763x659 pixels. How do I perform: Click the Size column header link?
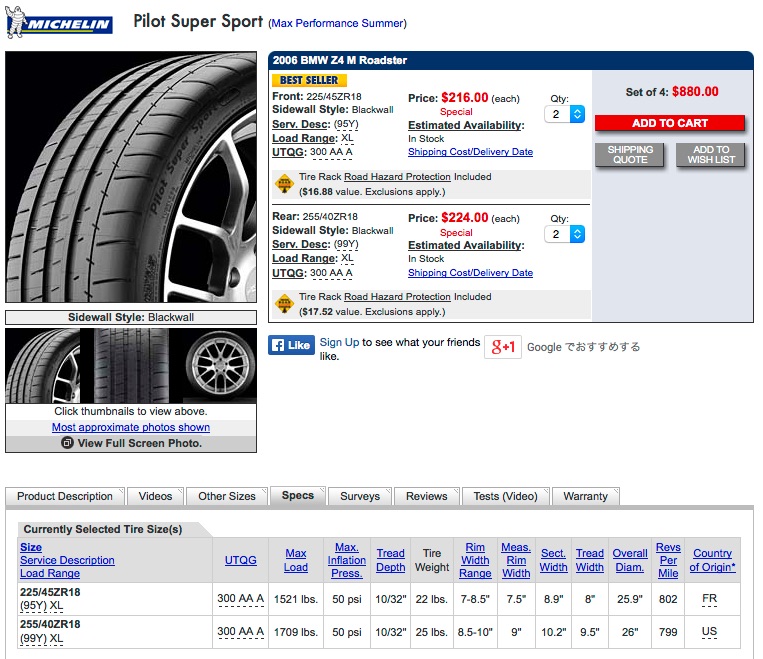click(x=31, y=547)
